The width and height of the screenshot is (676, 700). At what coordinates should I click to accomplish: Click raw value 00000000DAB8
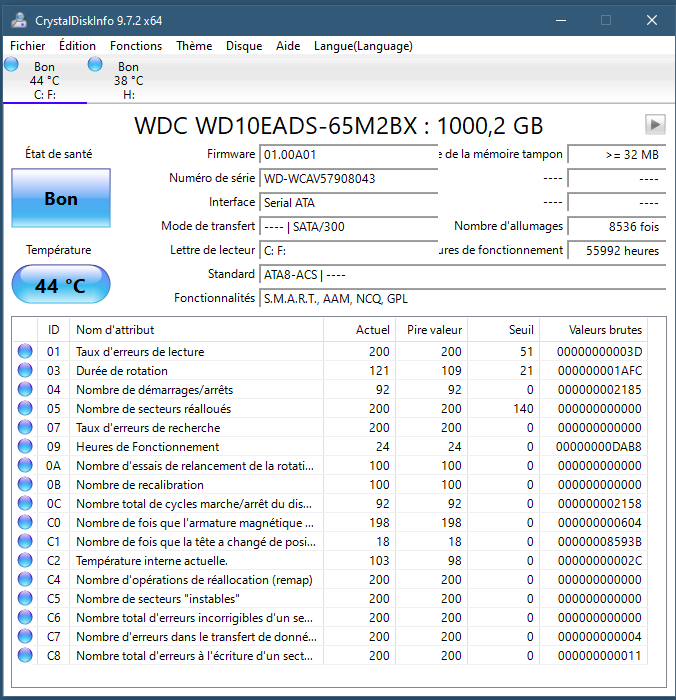click(x=598, y=446)
